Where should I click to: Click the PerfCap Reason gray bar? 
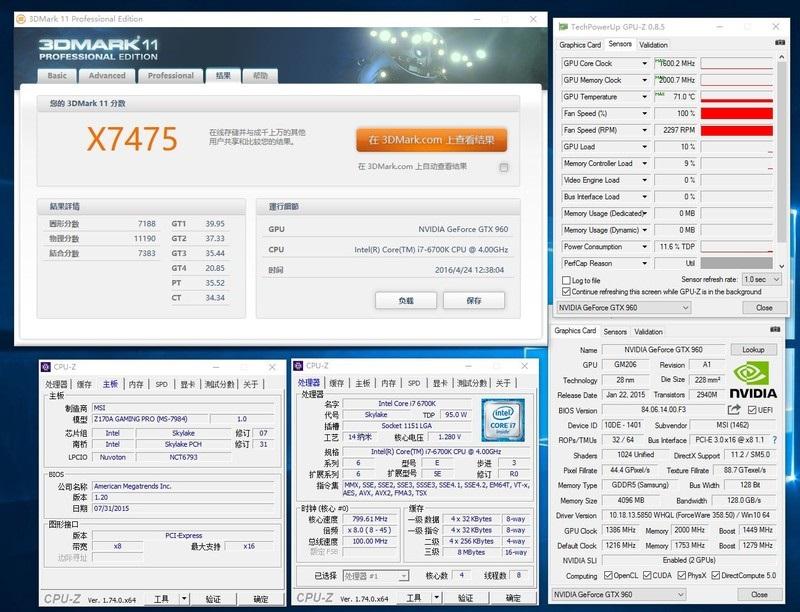[x=737, y=263]
